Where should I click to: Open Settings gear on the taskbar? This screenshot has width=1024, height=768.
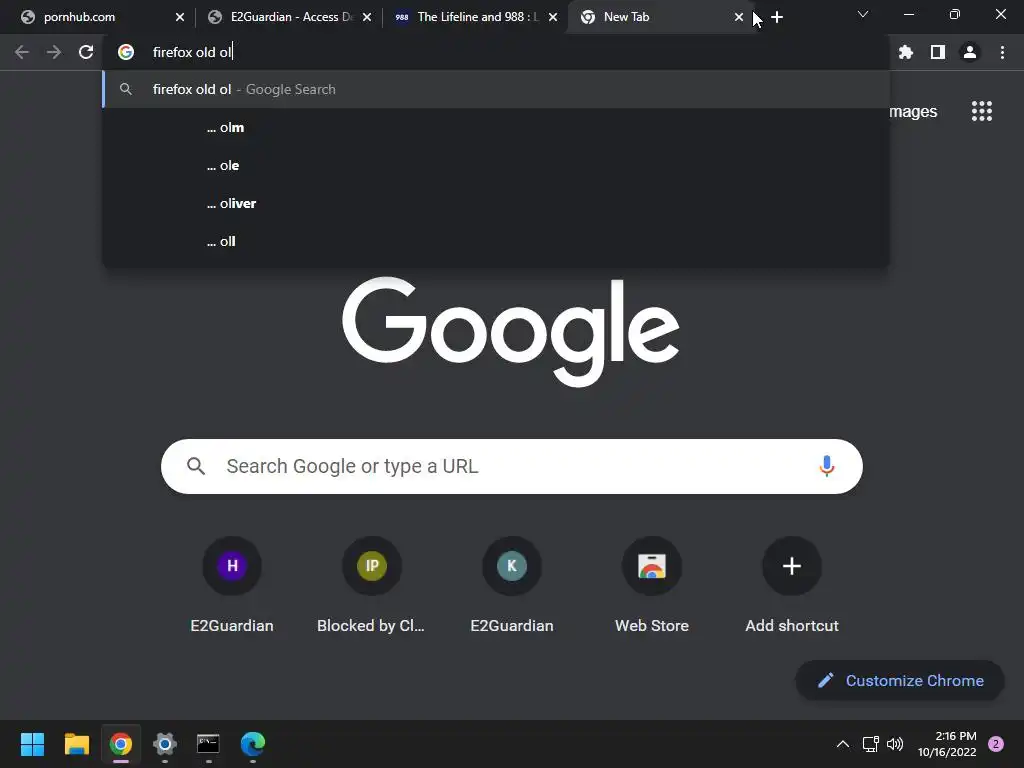pos(165,744)
